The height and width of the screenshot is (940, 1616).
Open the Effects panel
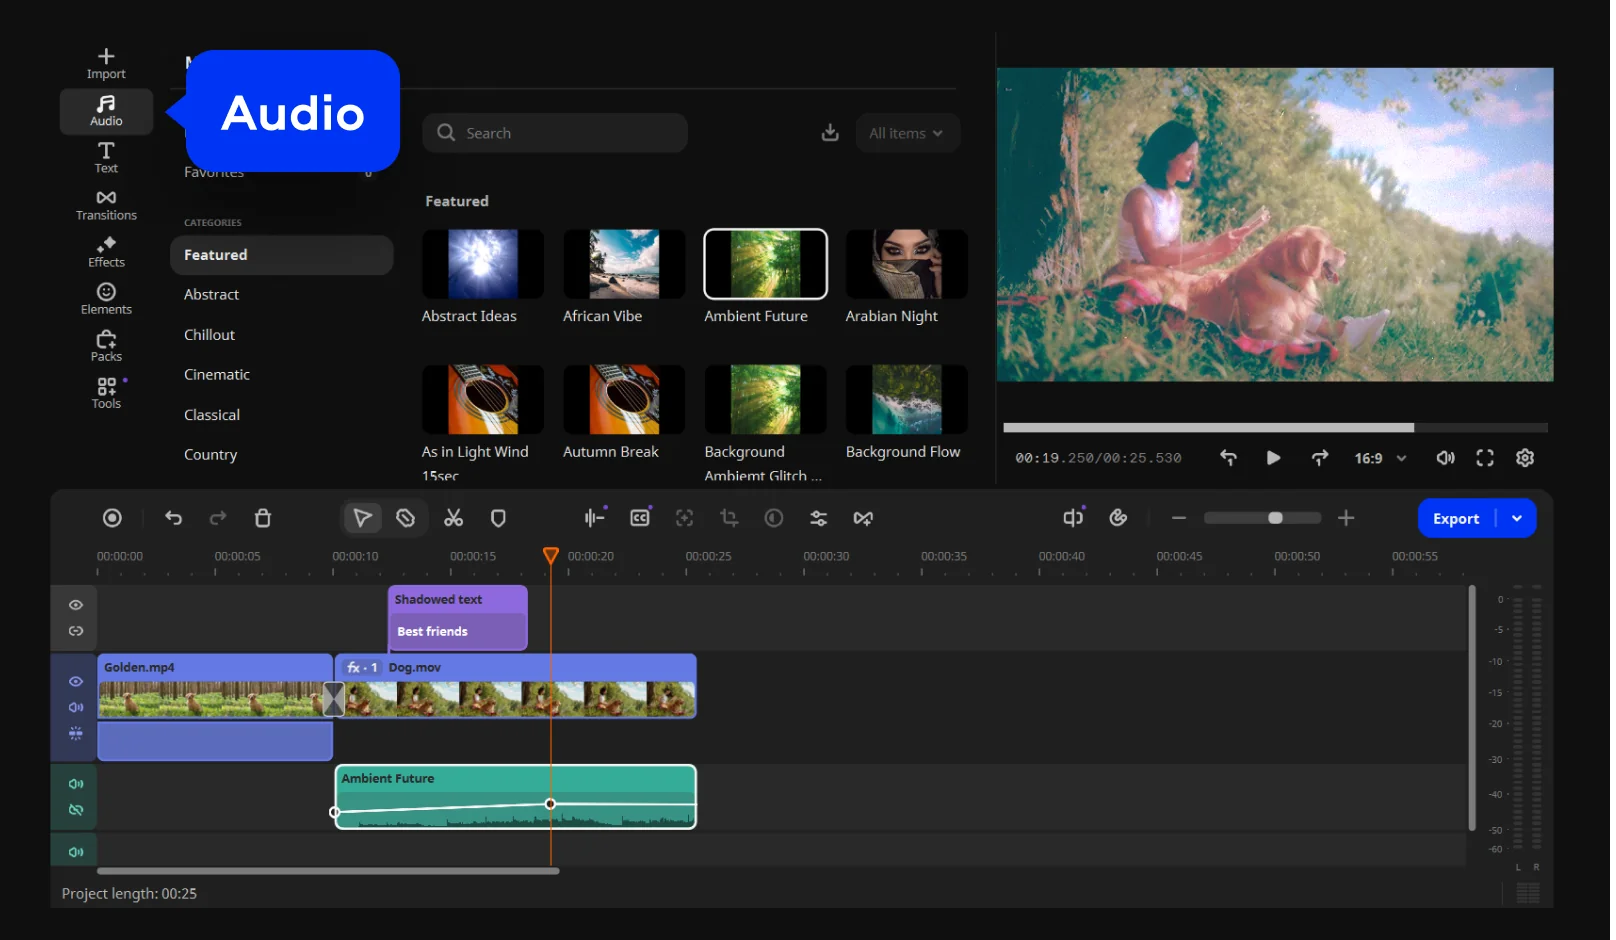106,252
